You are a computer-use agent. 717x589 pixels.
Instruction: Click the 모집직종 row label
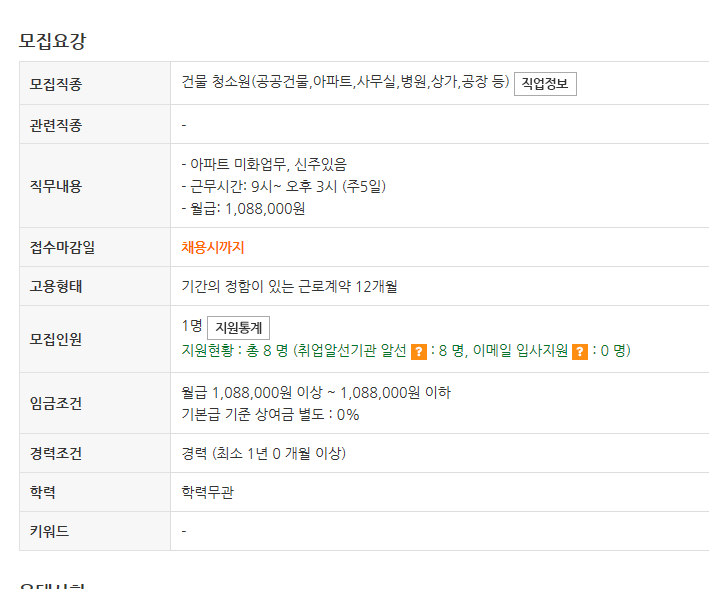pos(56,84)
